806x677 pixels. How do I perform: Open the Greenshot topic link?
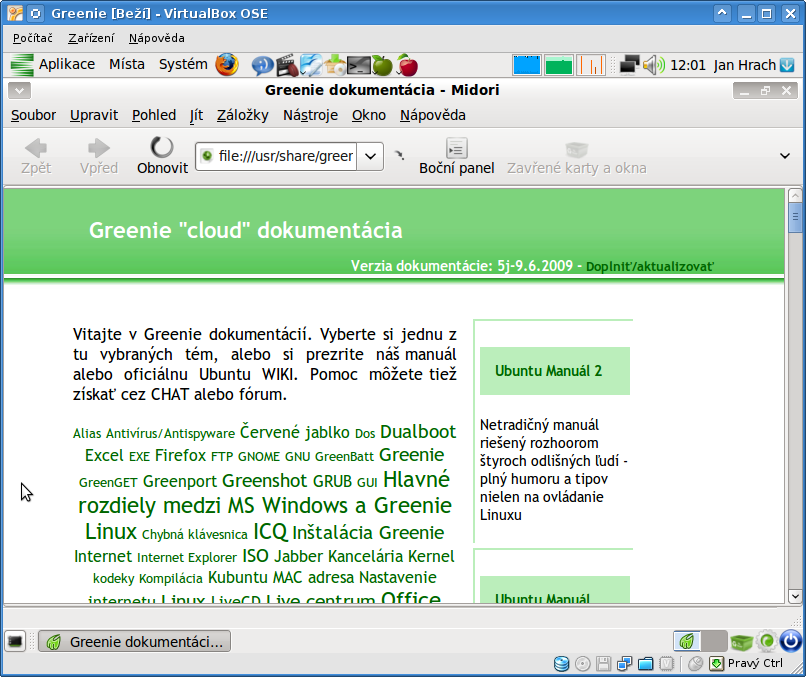pyautogui.click(x=264, y=481)
